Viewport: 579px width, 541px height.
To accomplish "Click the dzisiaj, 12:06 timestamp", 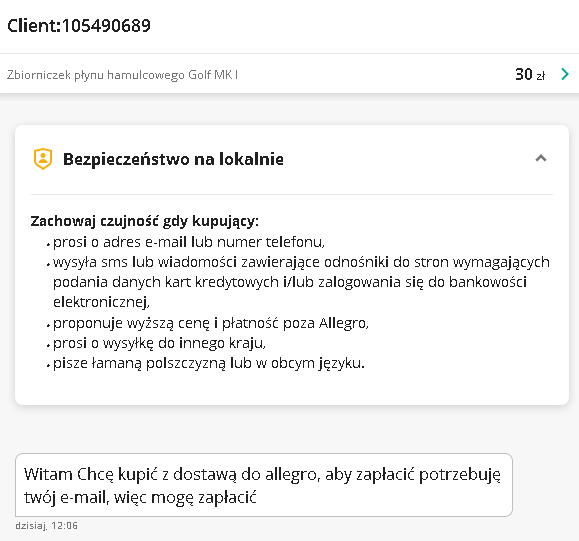I will click(x=47, y=525).
